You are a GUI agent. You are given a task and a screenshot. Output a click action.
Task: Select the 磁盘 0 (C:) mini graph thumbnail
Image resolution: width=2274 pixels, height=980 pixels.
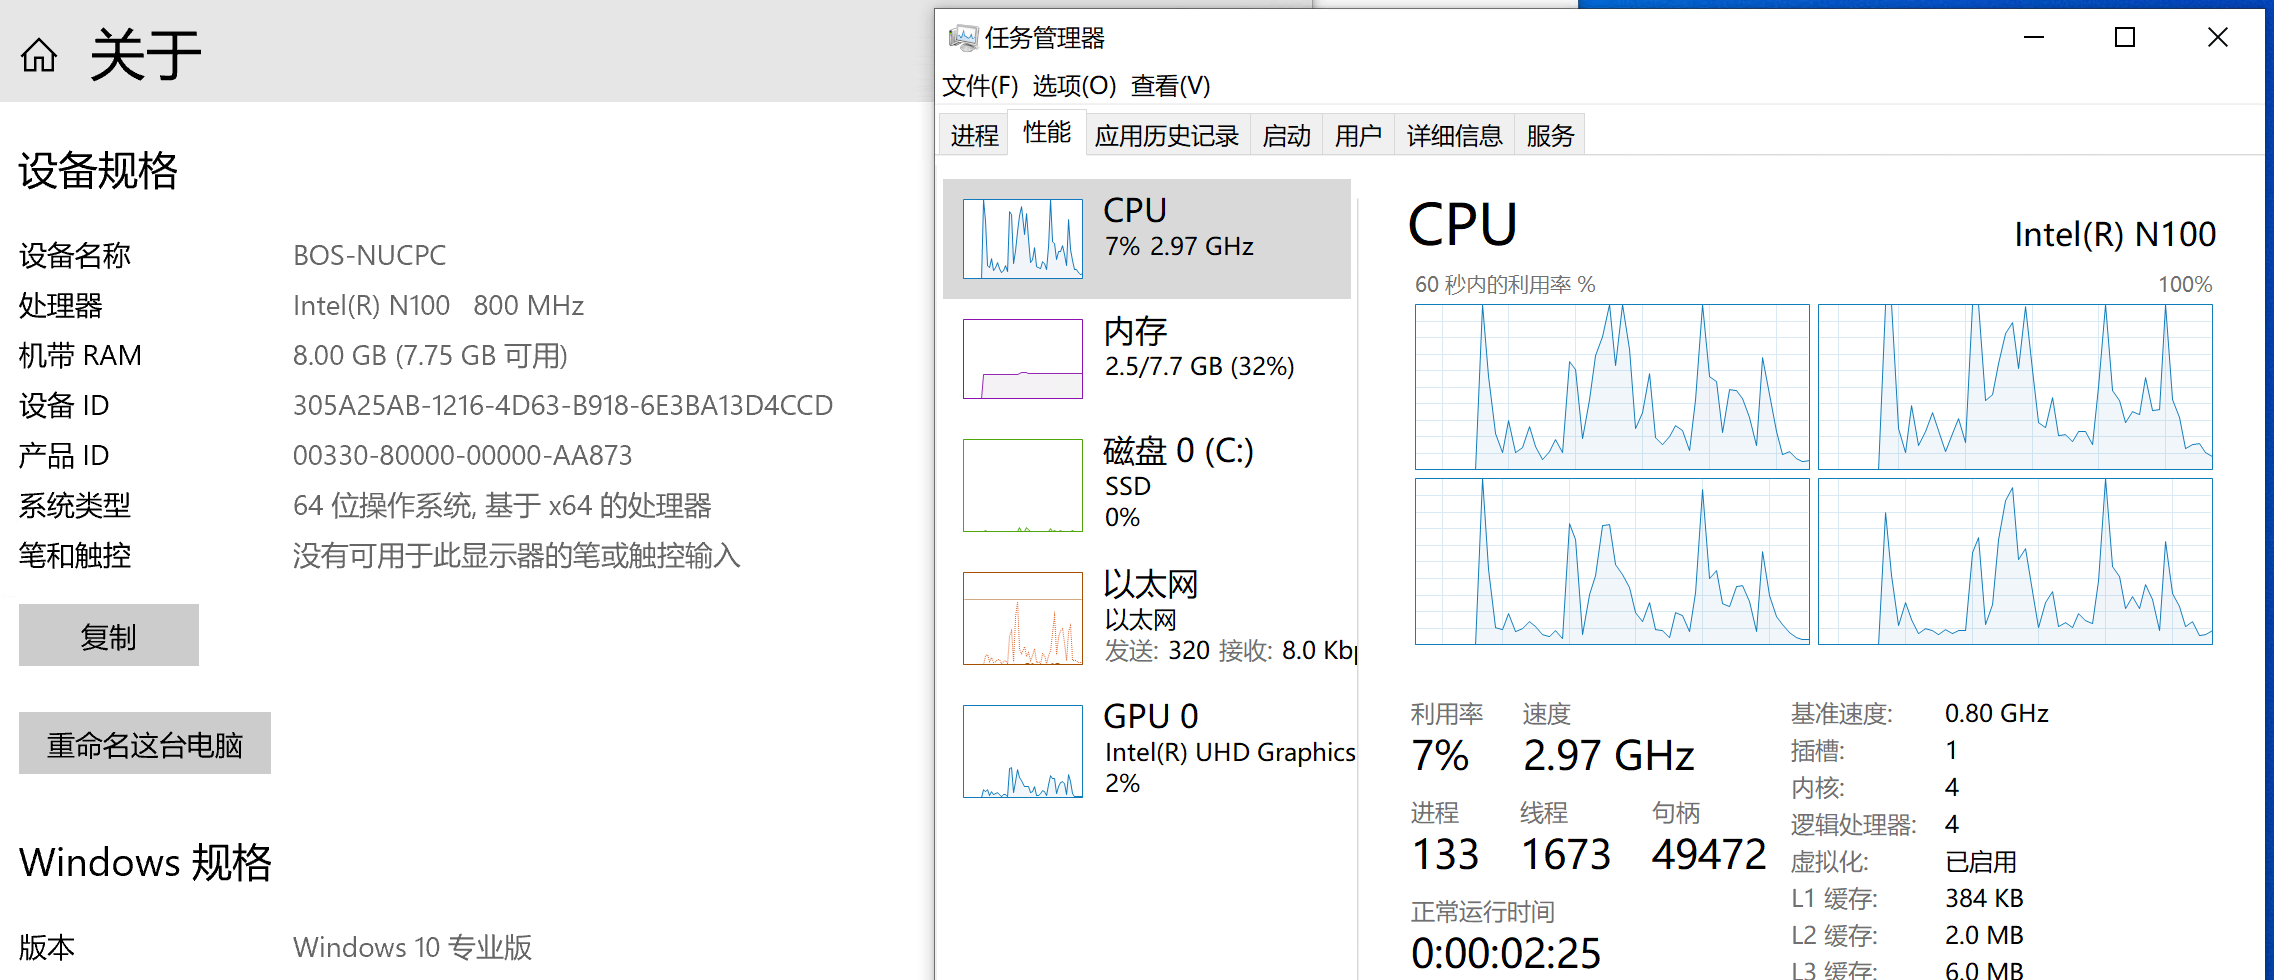tap(1022, 485)
